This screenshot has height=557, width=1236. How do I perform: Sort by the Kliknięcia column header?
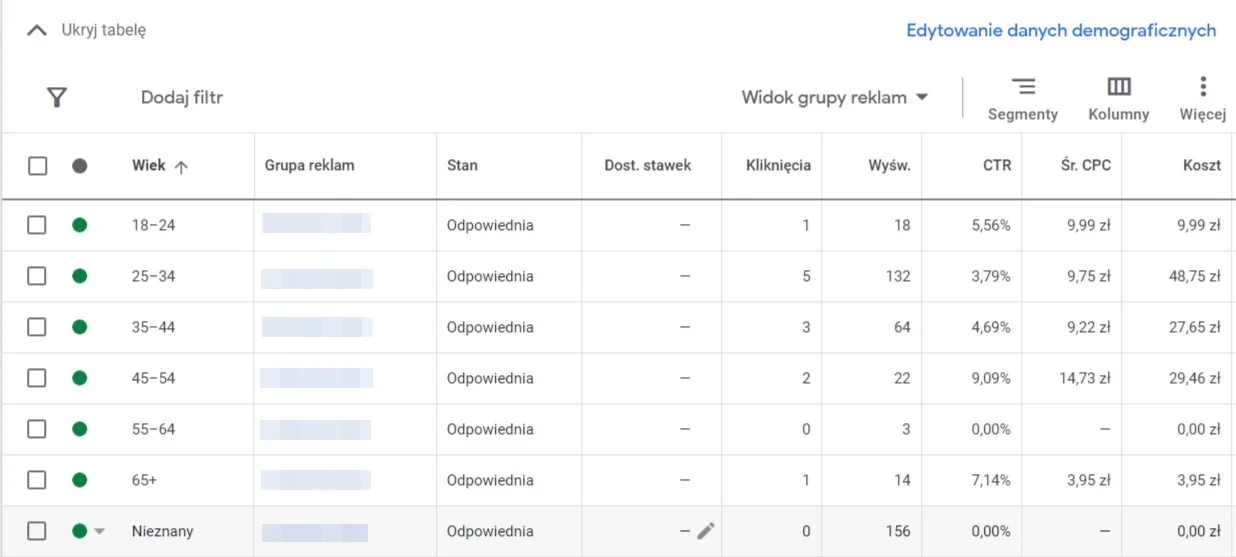coord(778,165)
